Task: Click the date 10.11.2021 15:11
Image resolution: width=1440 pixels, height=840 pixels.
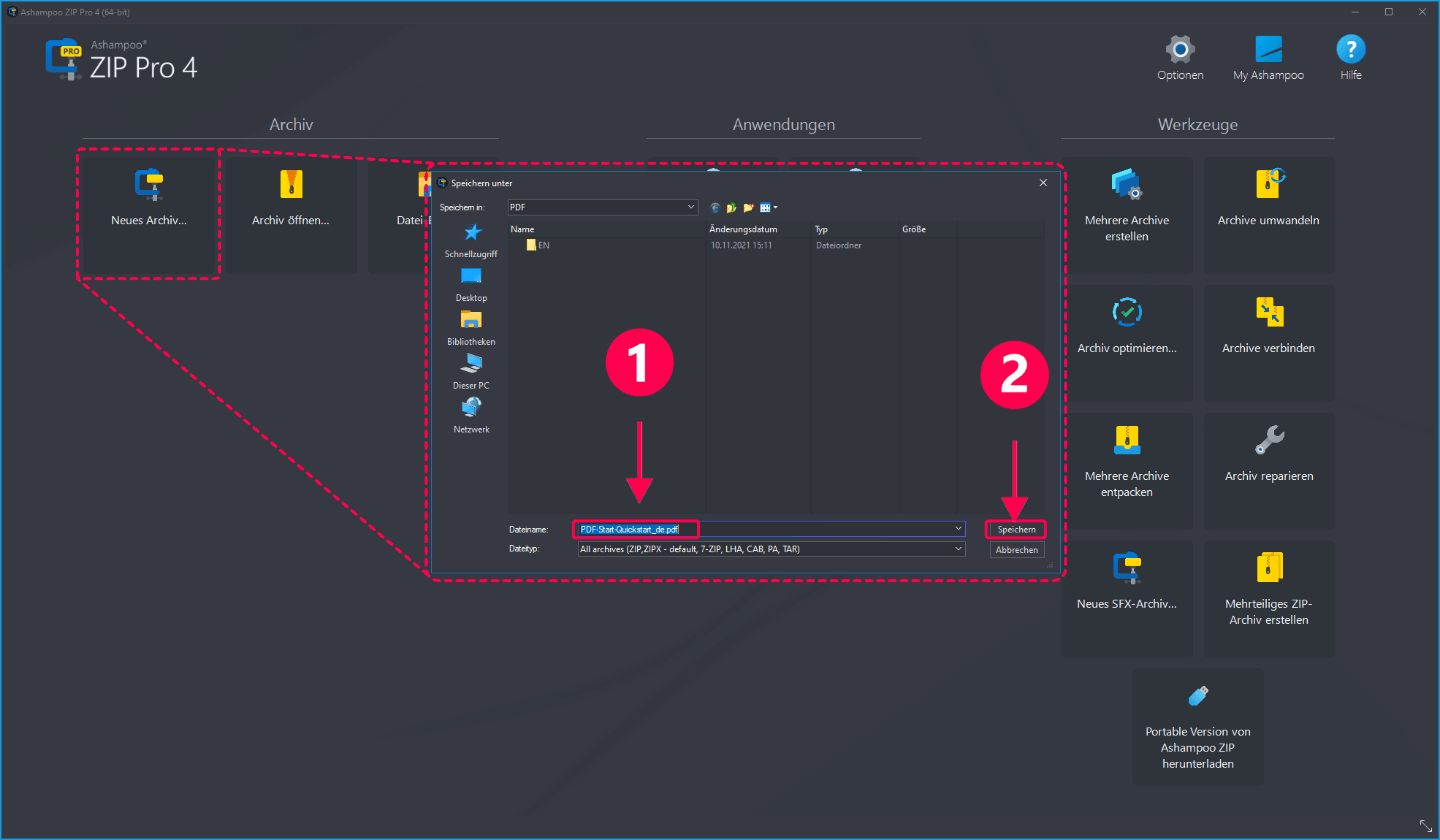Action: pyautogui.click(x=741, y=244)
